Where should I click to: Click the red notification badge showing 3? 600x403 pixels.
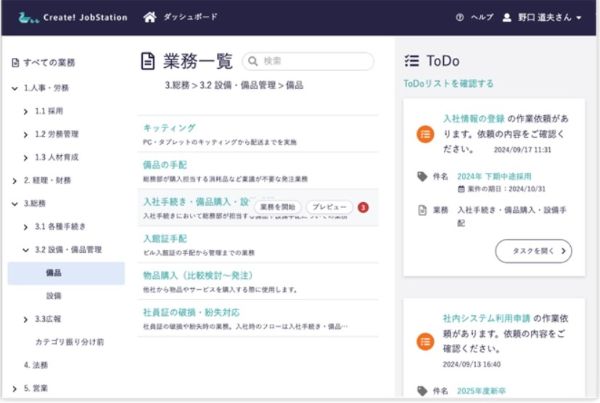point(363,207)
